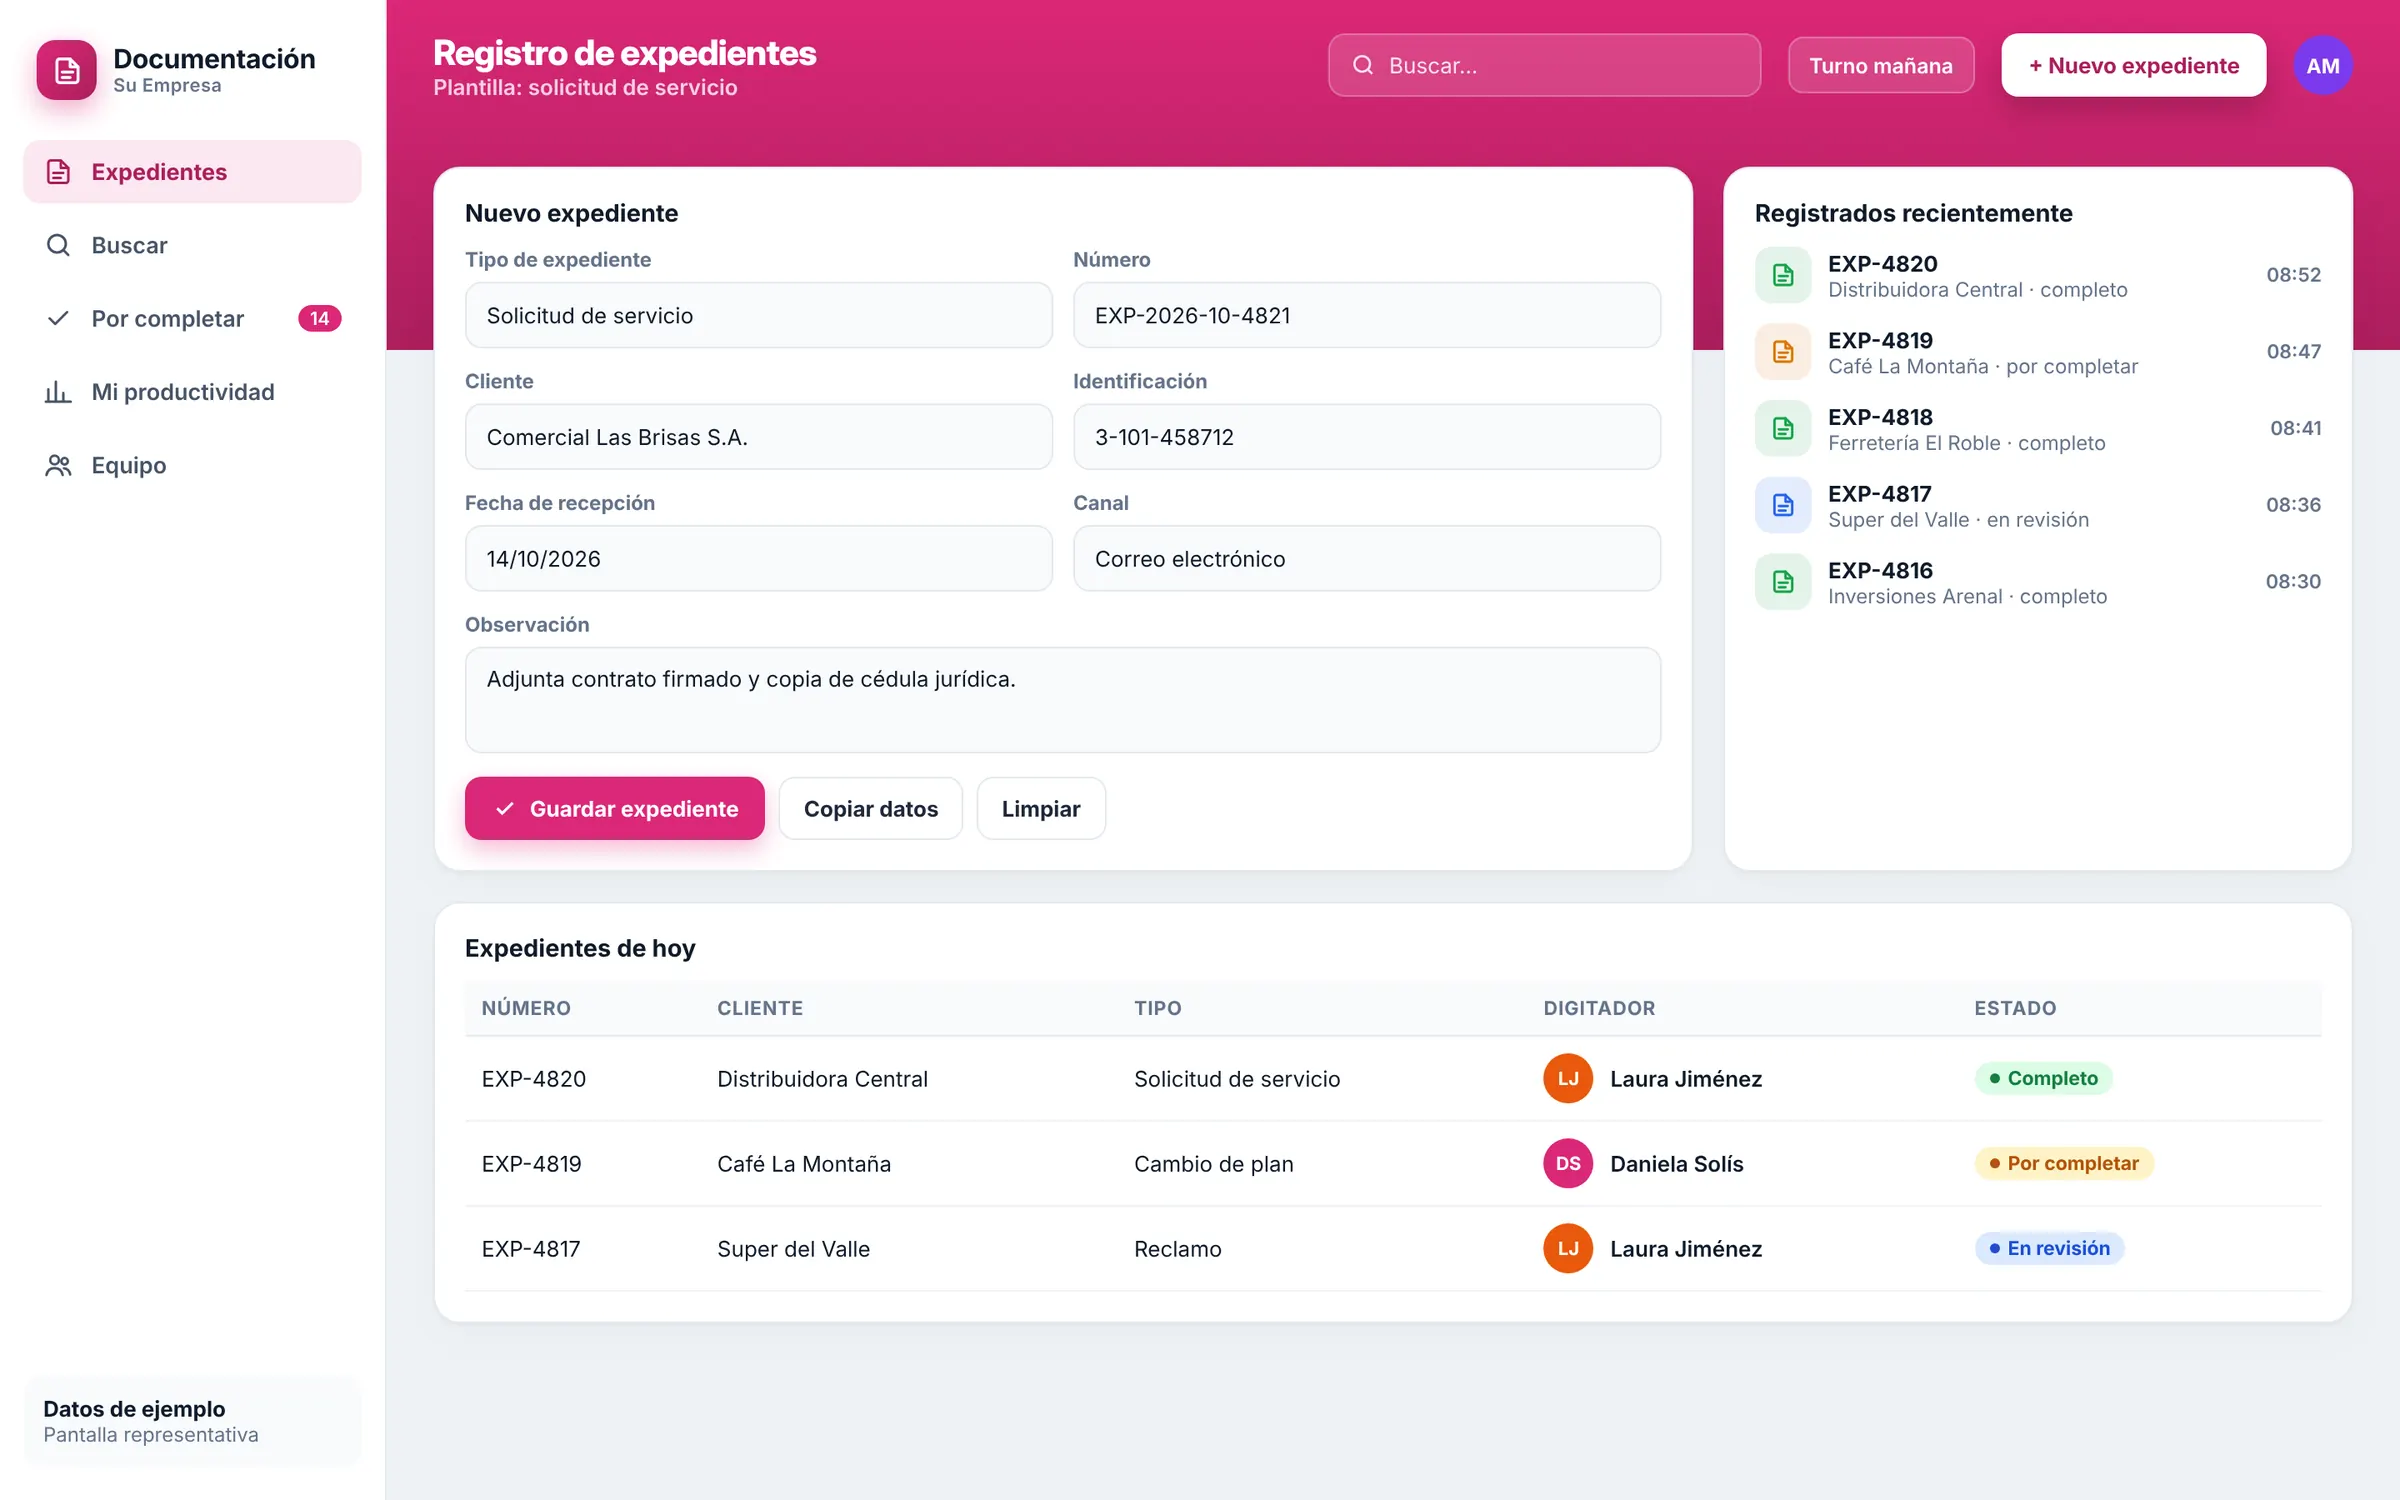Click the green document icon for EXP-4816
This screenshot has height=1500, width=2400.
1783,582
